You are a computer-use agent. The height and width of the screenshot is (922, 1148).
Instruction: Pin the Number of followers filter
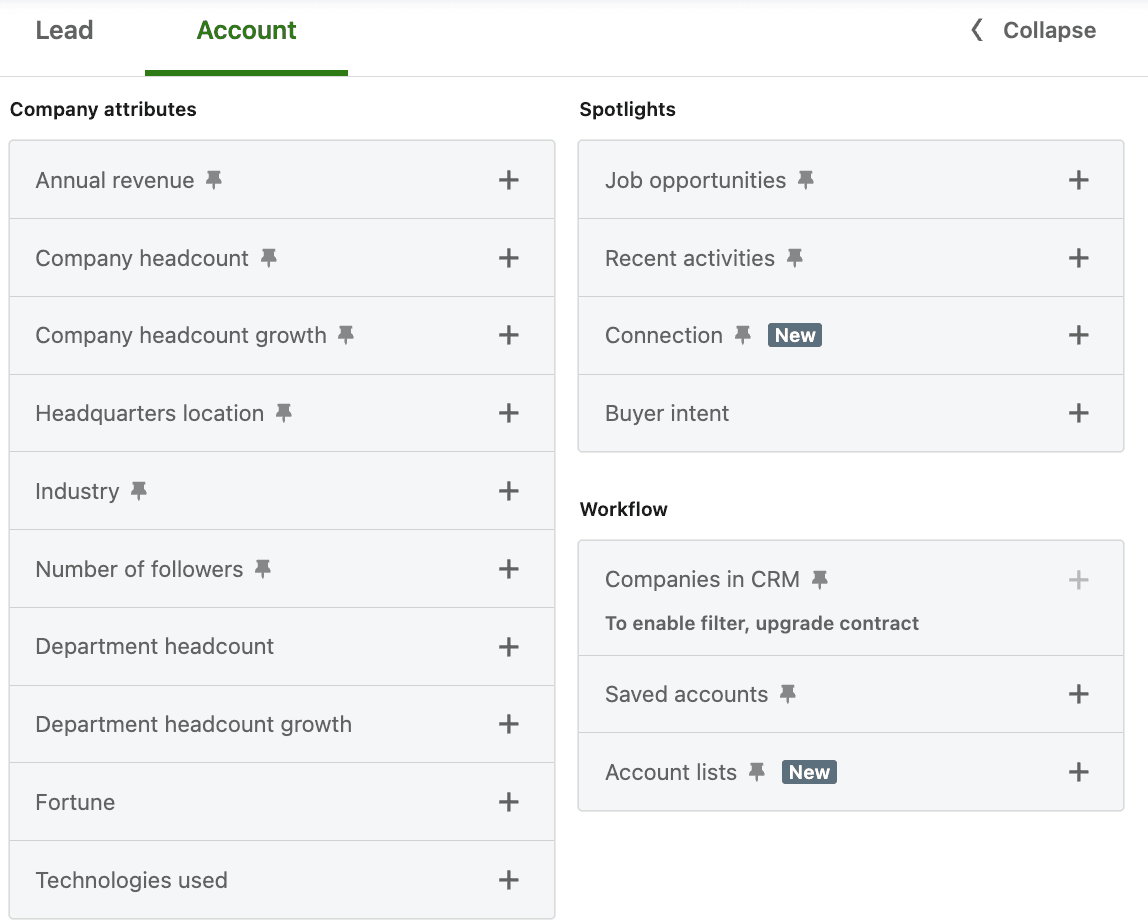[263, 567]
